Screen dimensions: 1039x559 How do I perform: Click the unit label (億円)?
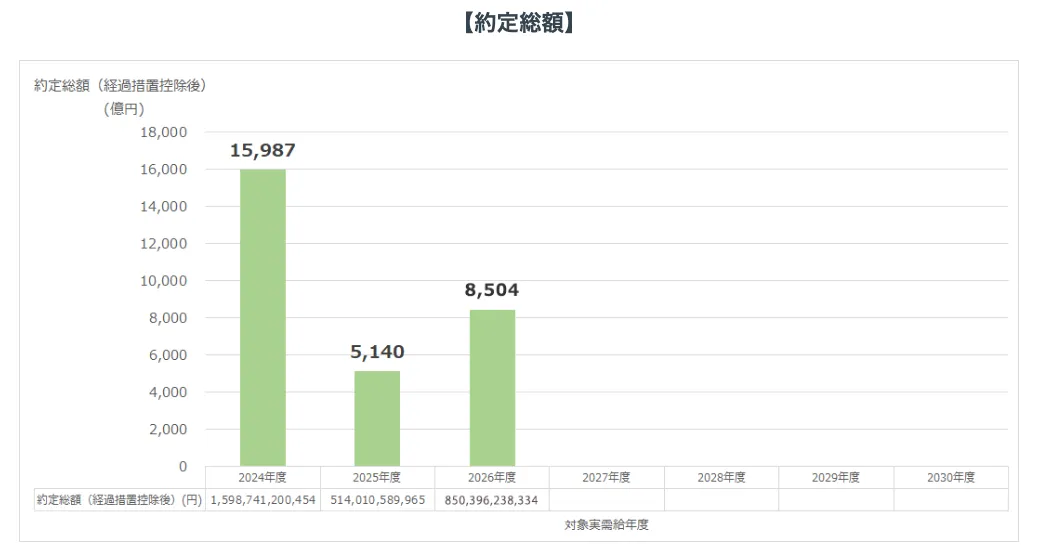pyautogui.click(x=124, y=109)
